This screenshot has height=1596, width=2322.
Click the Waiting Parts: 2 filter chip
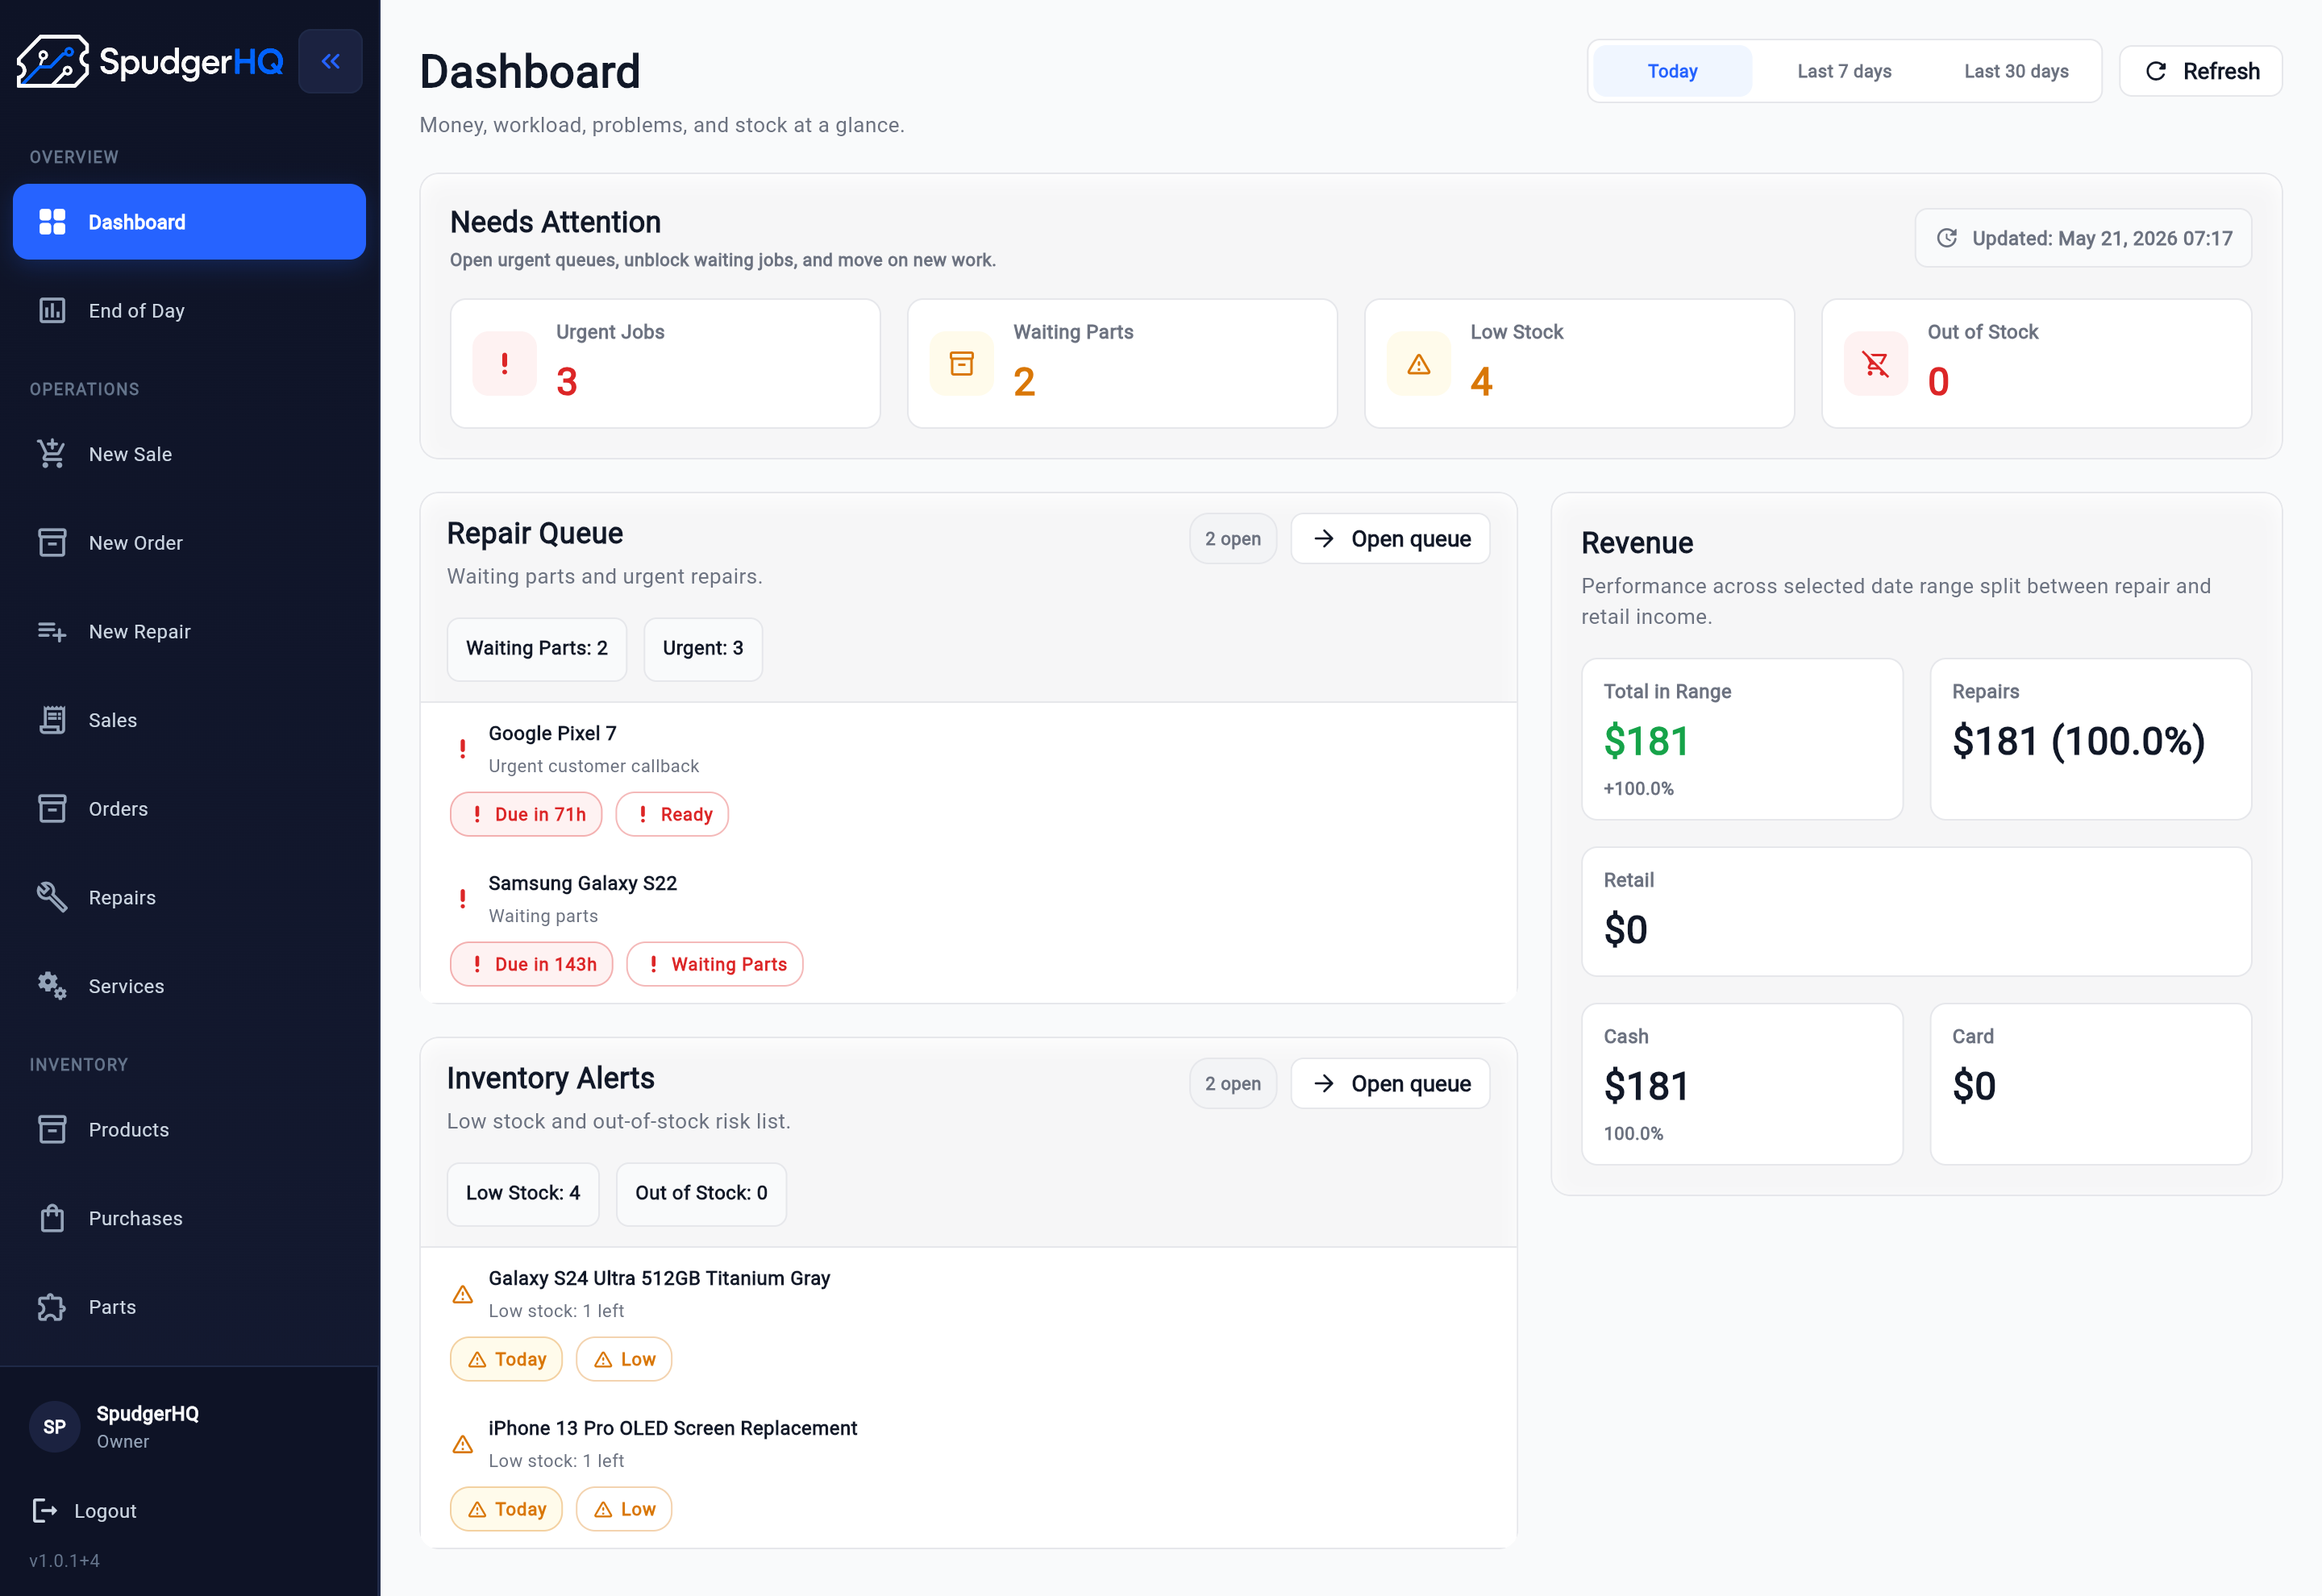(537, 649)
